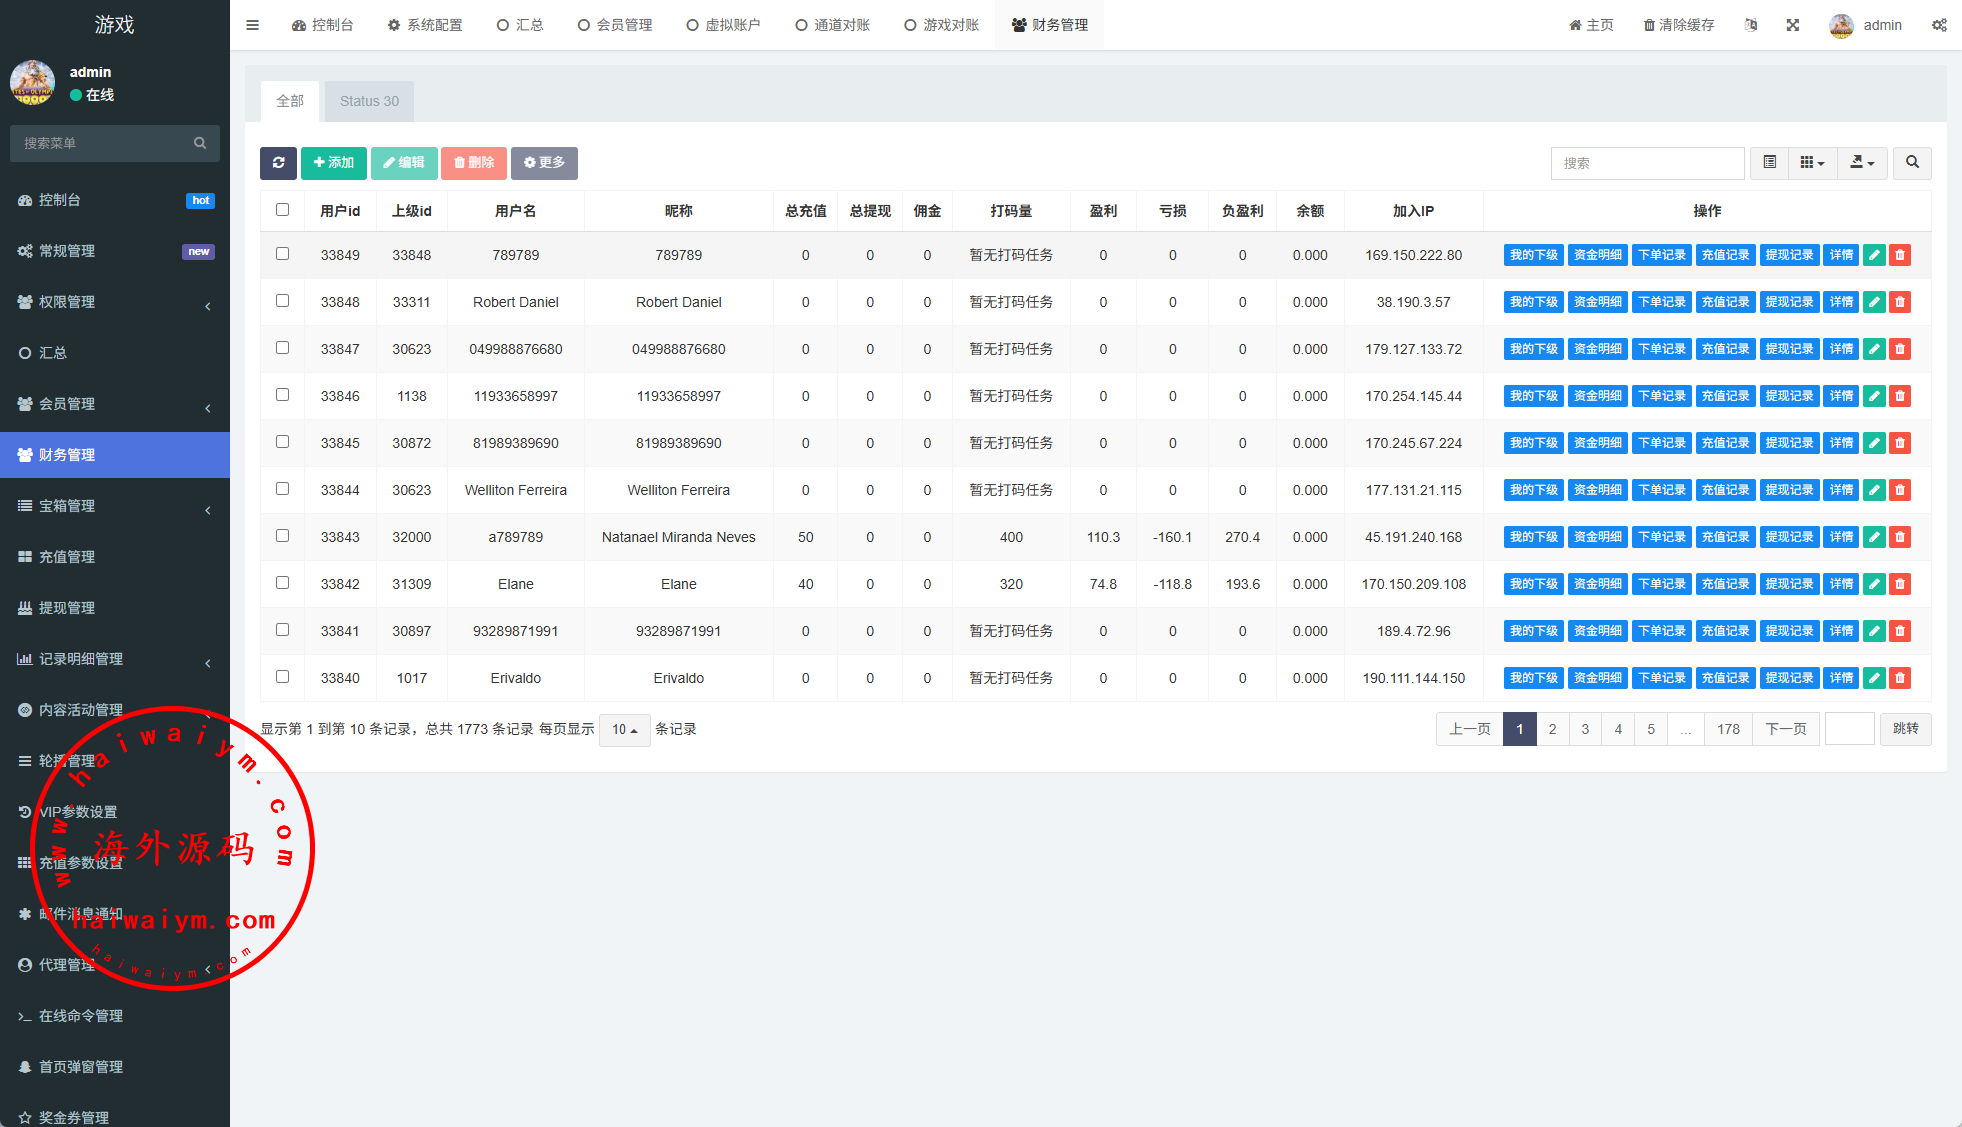The image size is (1962, 1127).
Task: Tick the checkbox for user 33848
Action: pos(282,301)
